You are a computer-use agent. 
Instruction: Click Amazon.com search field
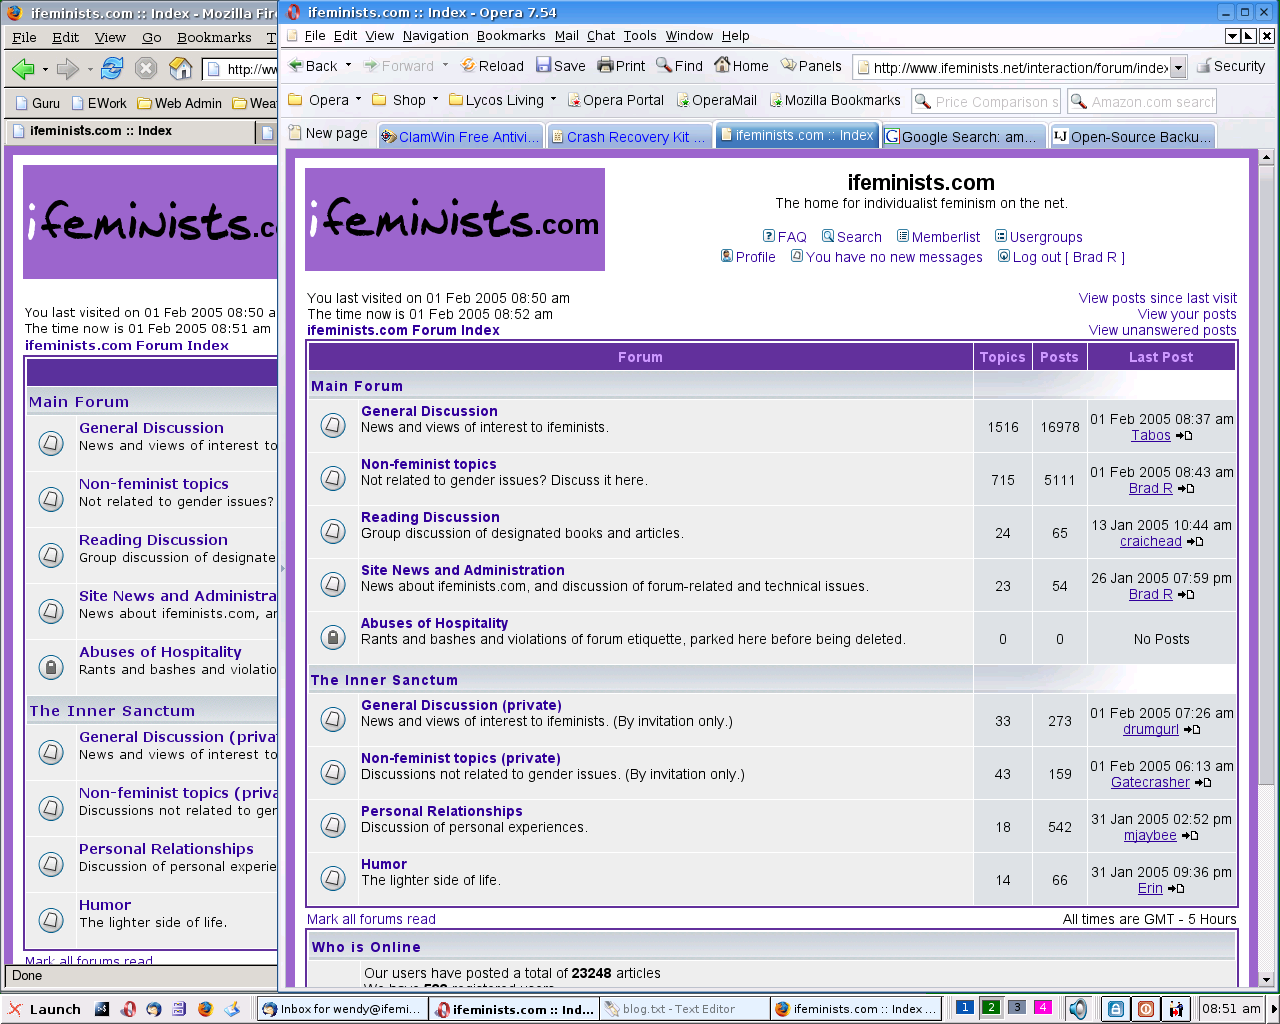pos(1141,101)
